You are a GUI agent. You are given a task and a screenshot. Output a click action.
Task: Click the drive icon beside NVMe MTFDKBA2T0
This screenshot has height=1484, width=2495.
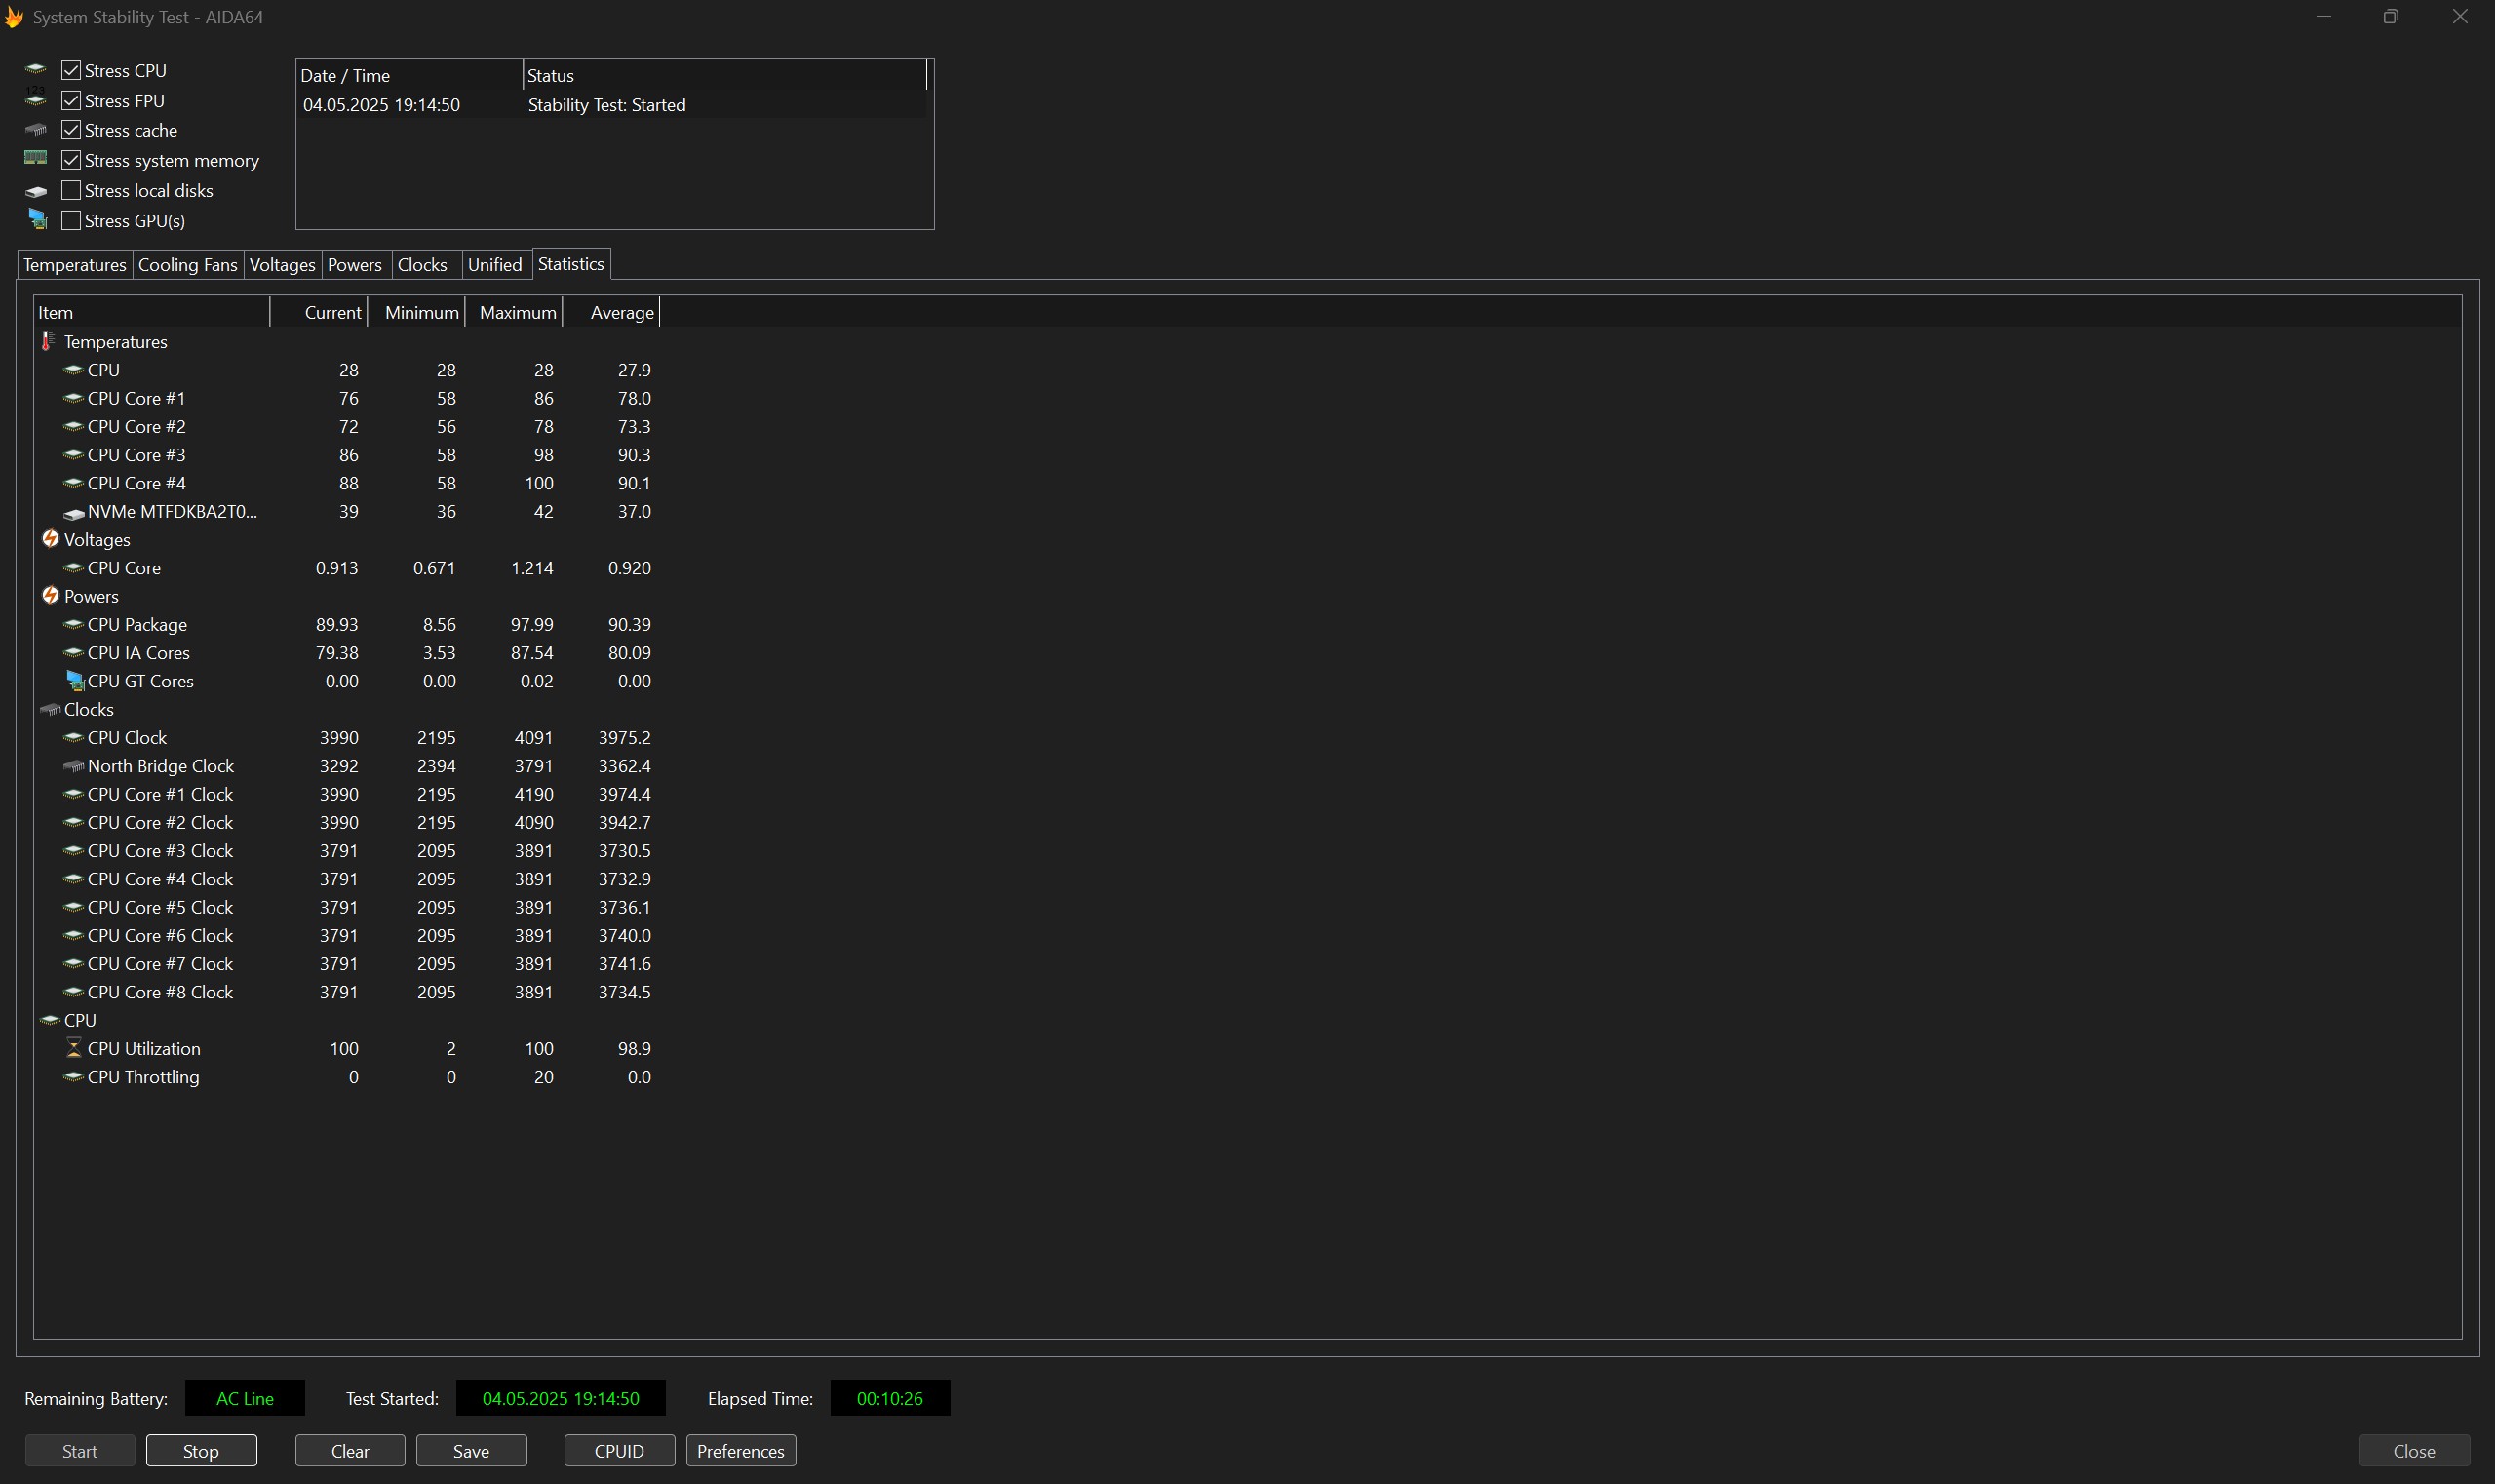click(x=73, y=513)
